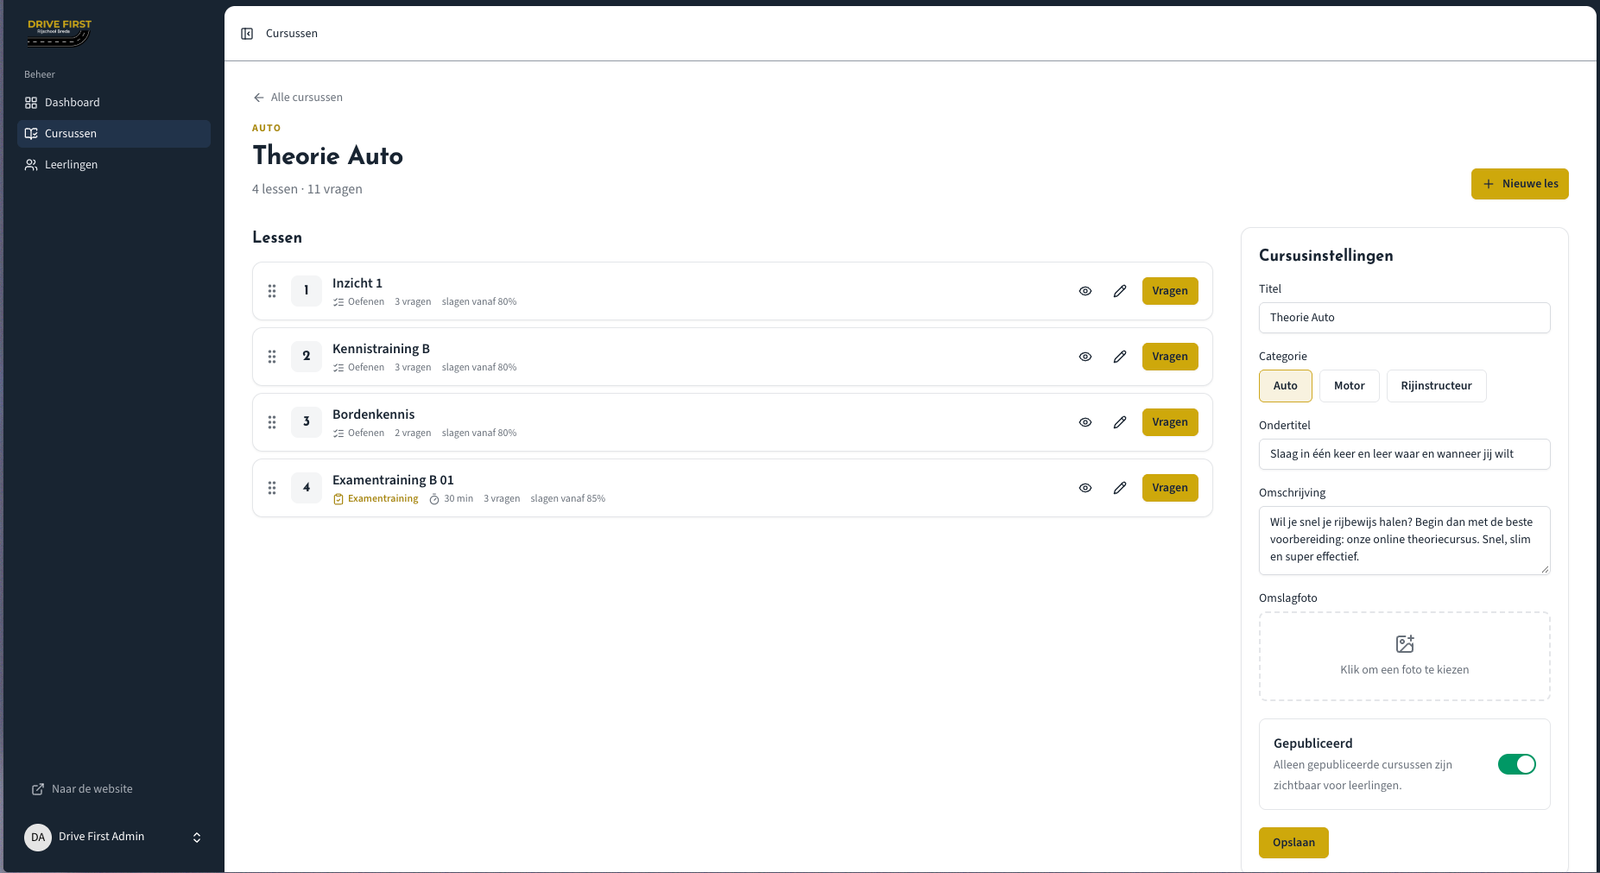
Task: Toggle visibility eye for Examentraining B 01
Action: tap(1085, 488)
